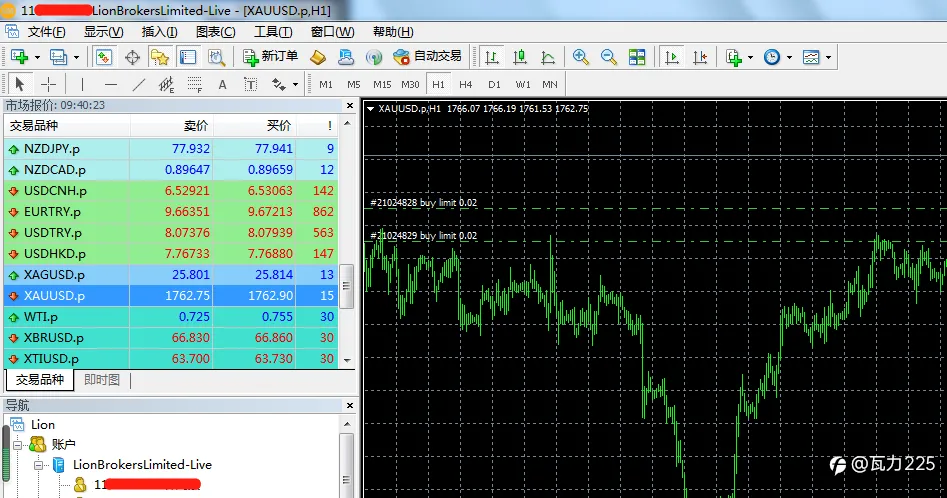Select the Fibonacci retracement tool
Viewport: 947px width, 498px height.
click(194, 84)
